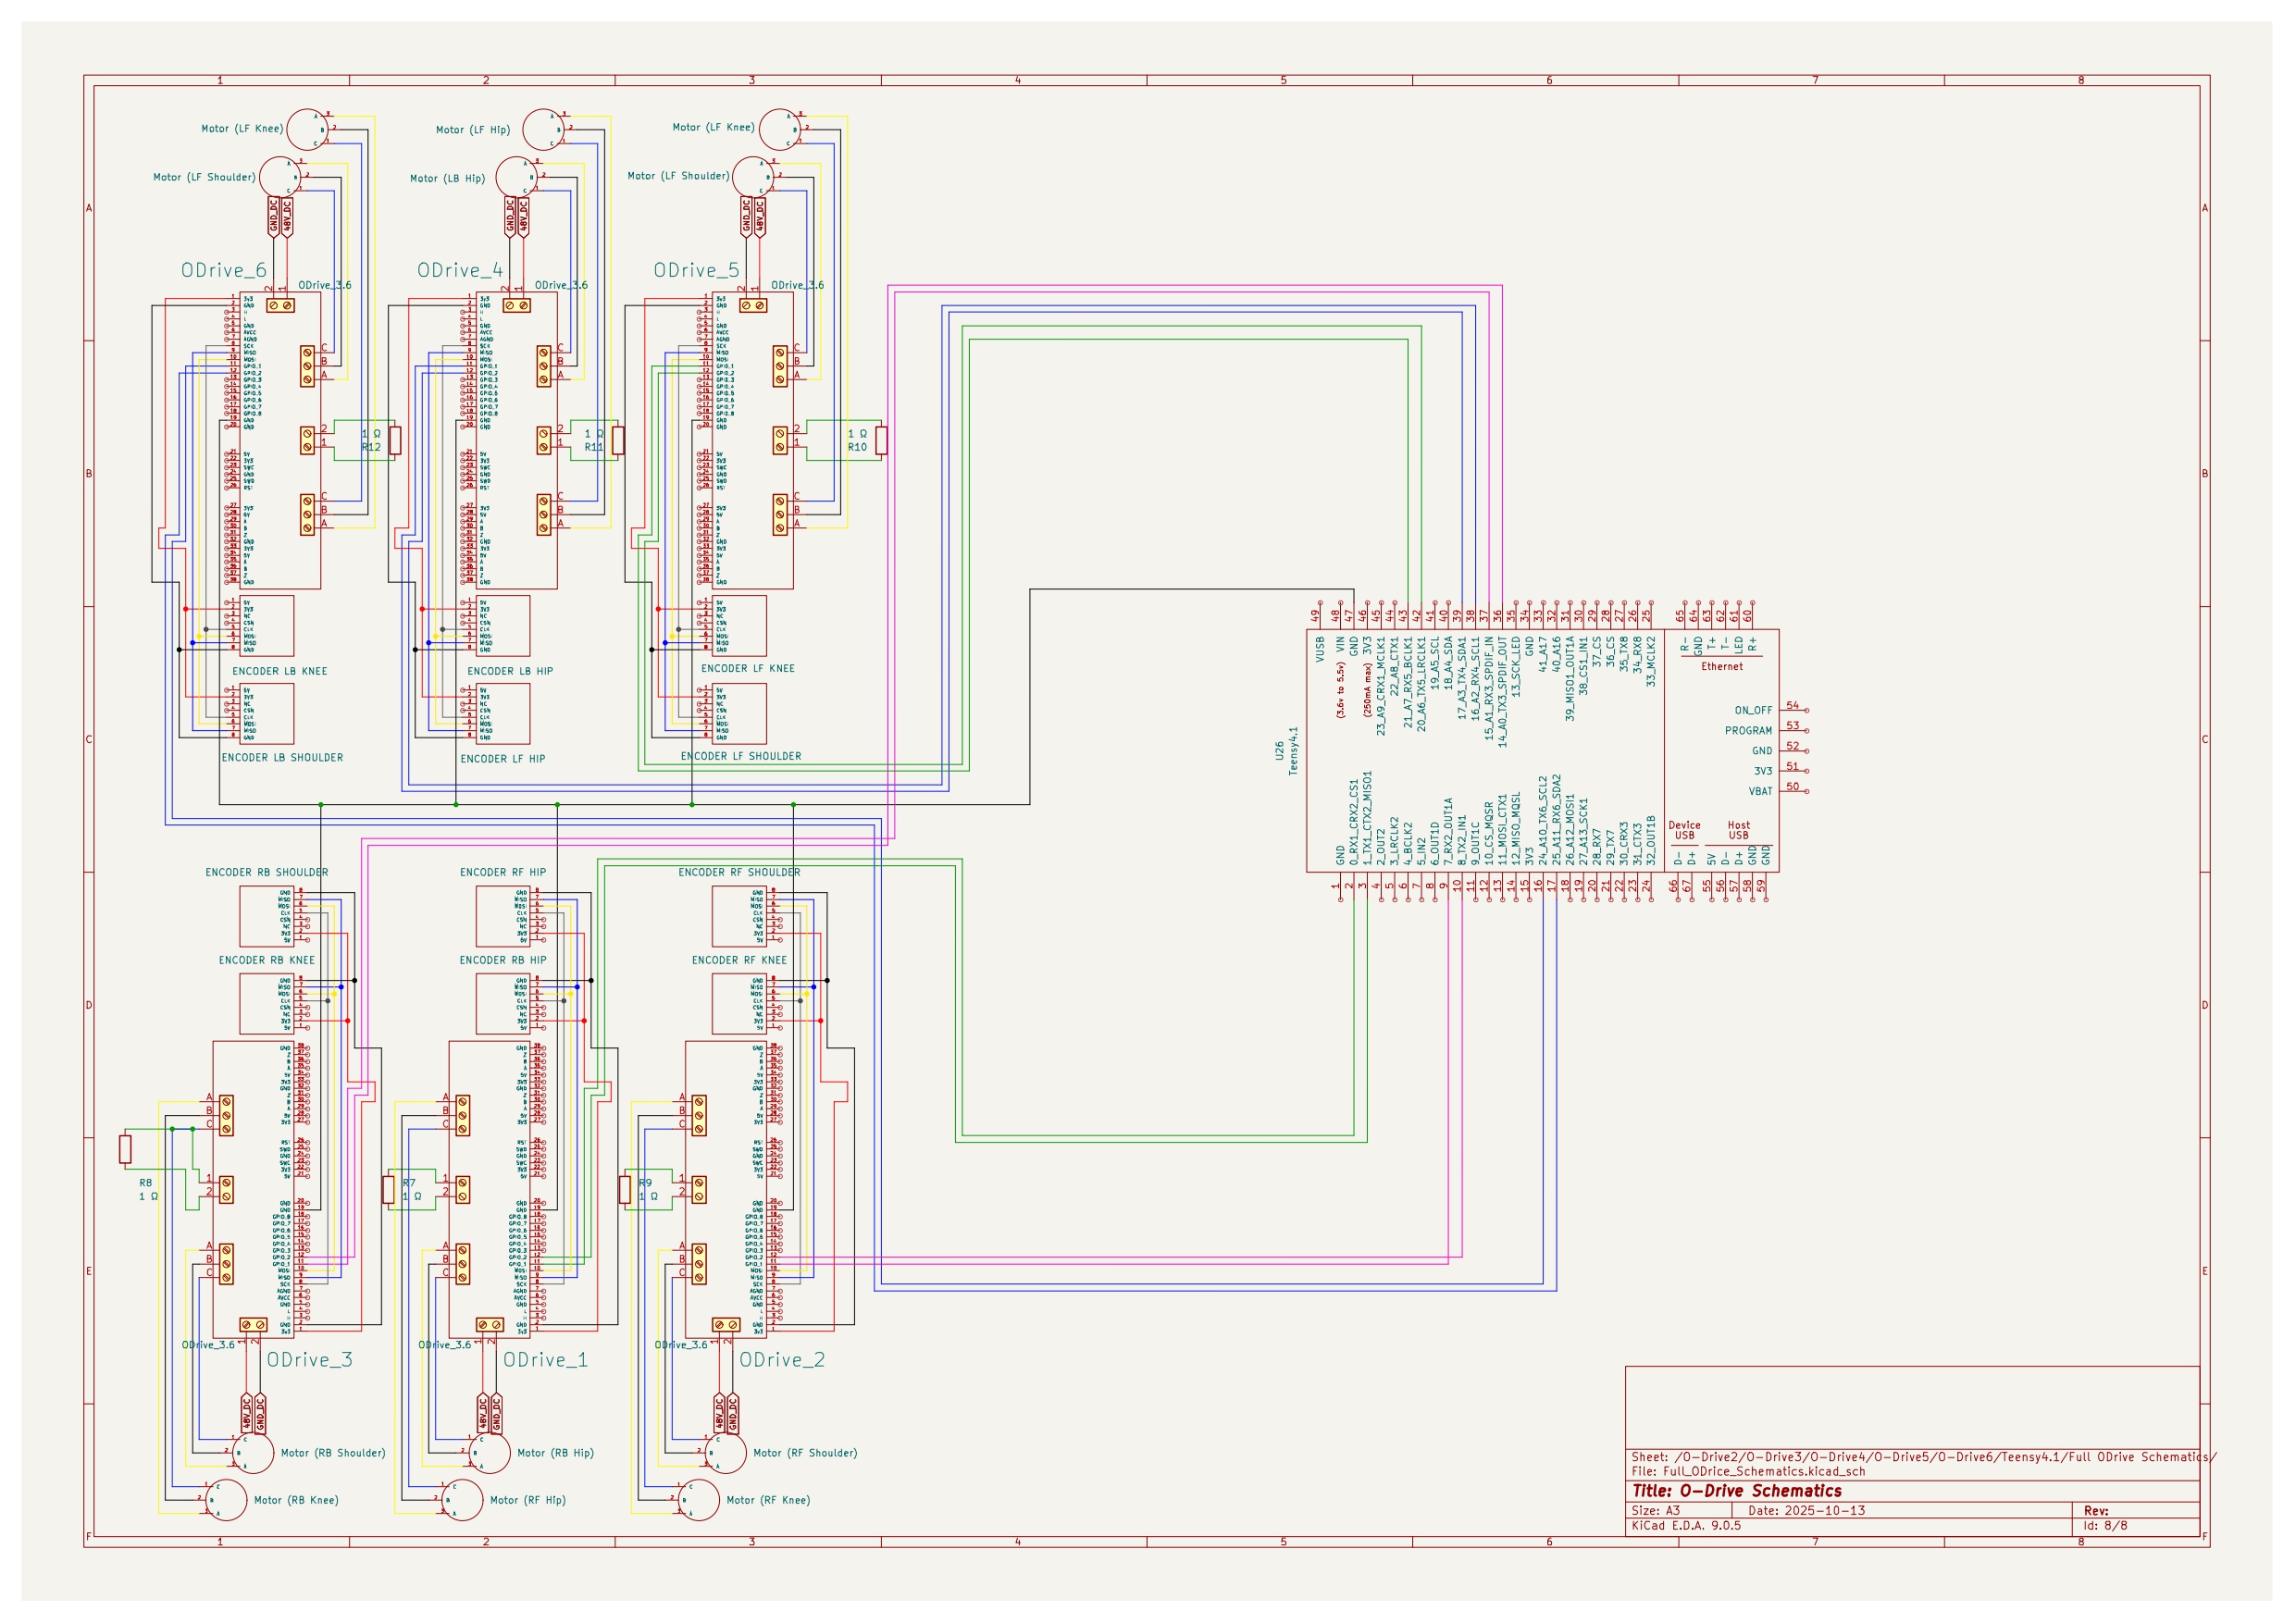Click the Date: 2025-10-13 field
This screenshot has height=1623, width=2296.
click(x=1807, y=1511)
